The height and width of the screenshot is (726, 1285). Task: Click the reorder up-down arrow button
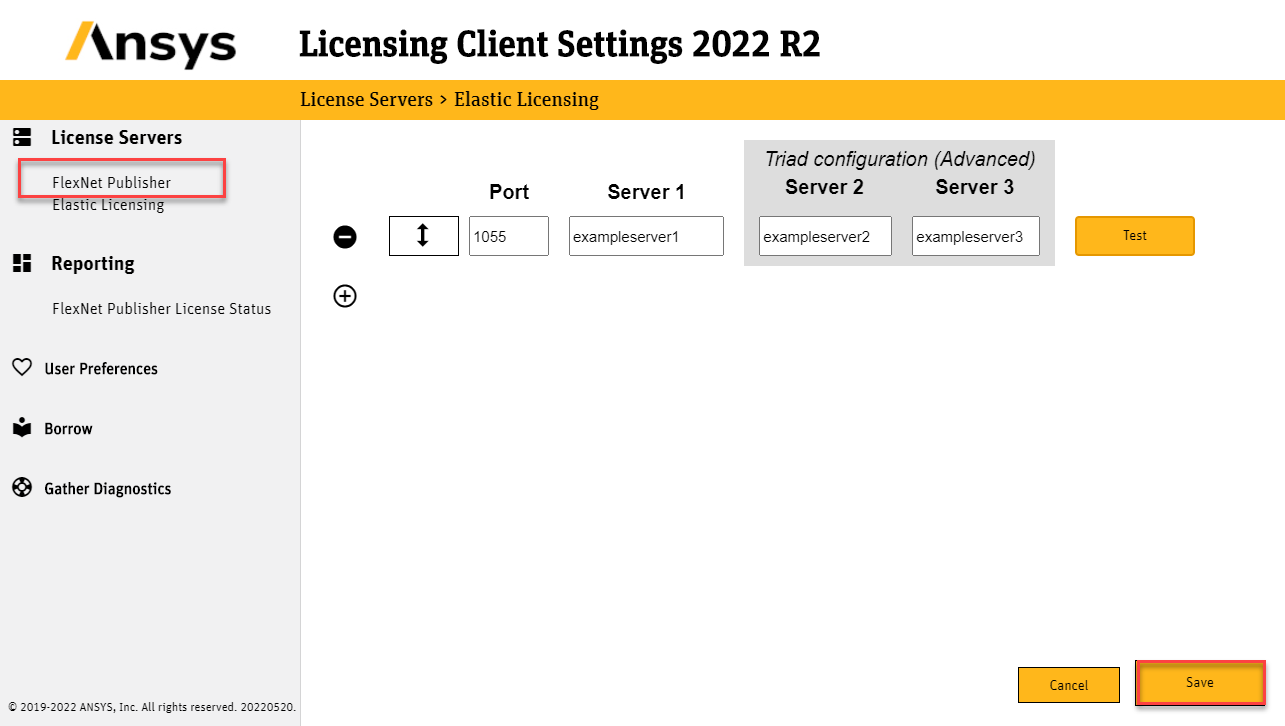coord(423,236)
